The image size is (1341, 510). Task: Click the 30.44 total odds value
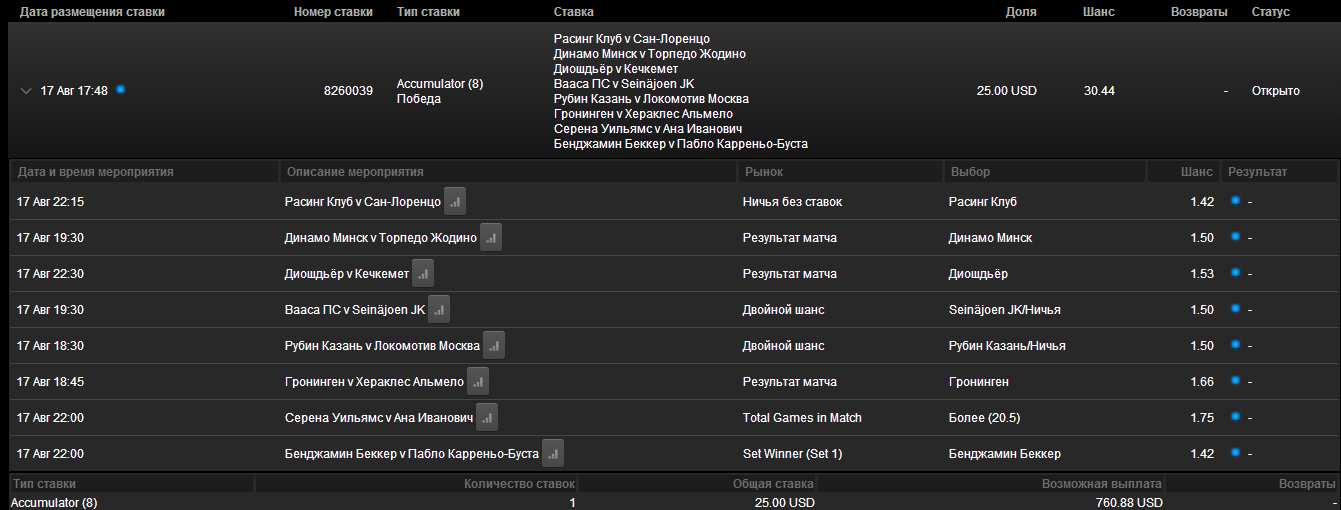click(x=1099, y=91)
